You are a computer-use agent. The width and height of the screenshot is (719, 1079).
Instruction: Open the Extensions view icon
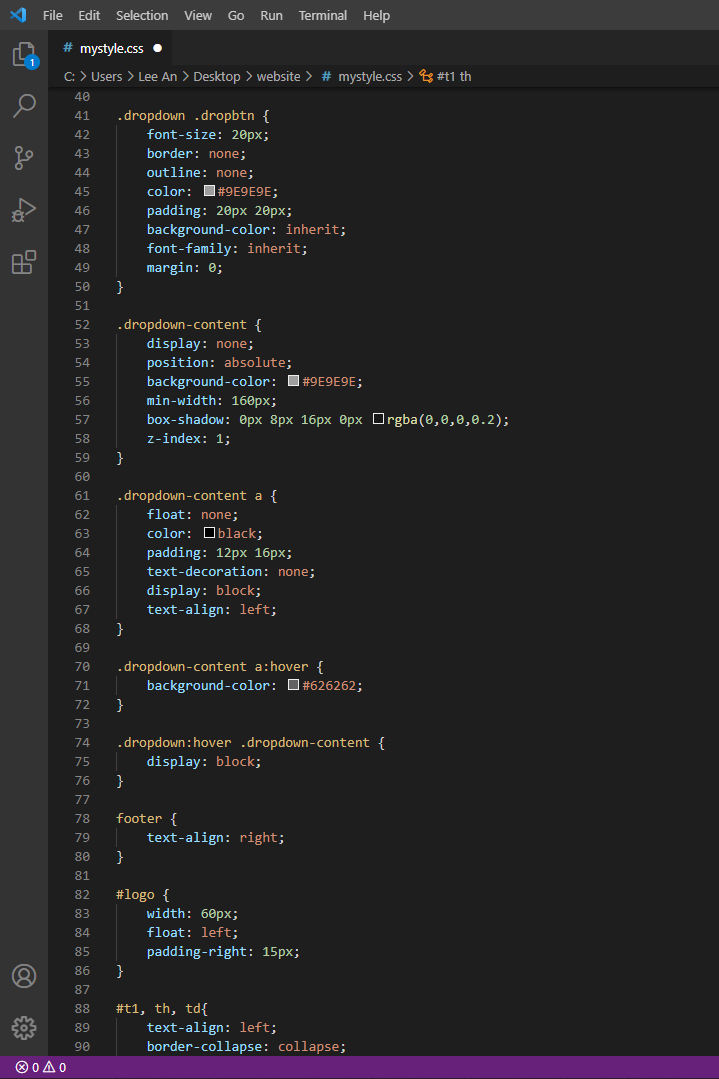(24, 262)
